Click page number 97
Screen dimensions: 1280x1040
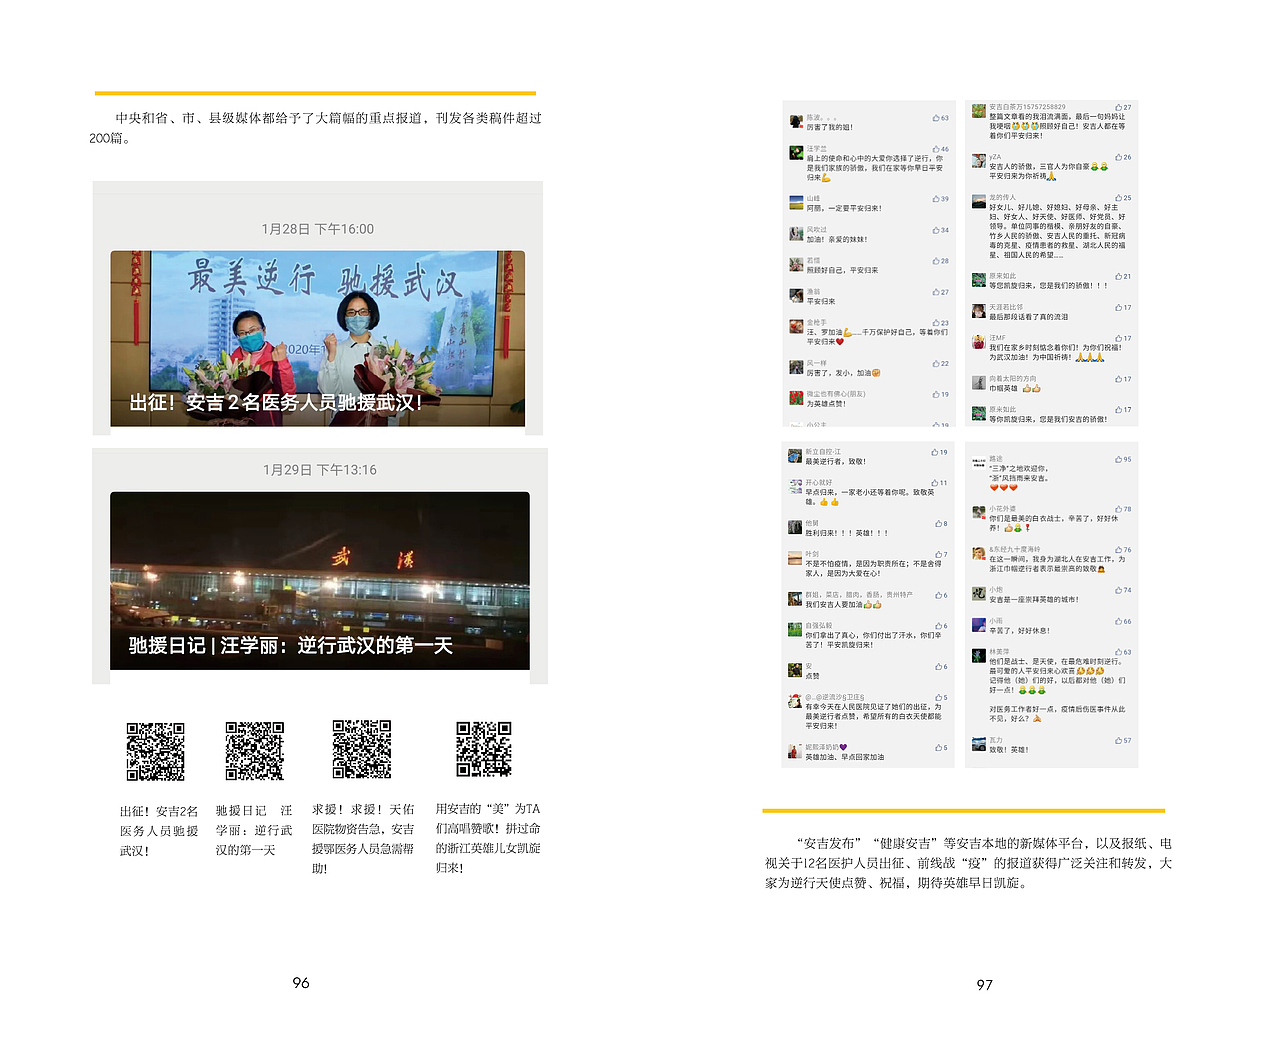pyautogui.click(x=985, y=985)
